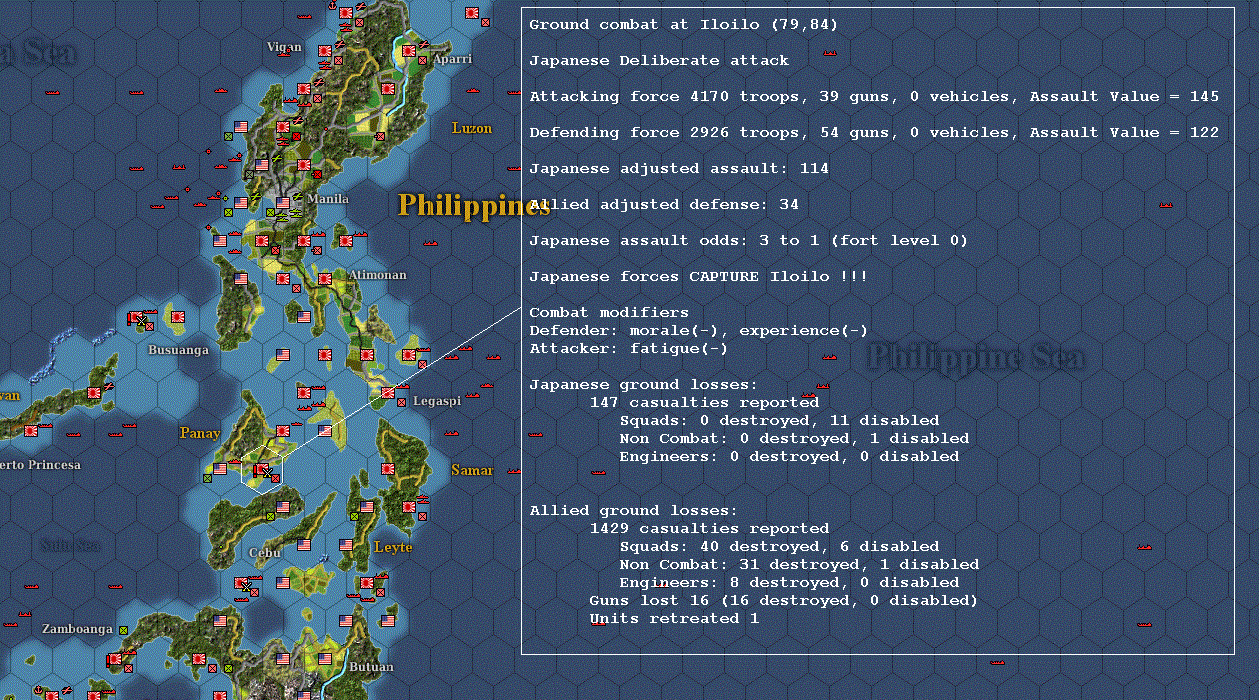Click the Manila city label
1259x700 pixels.
(x=328, y=199)
